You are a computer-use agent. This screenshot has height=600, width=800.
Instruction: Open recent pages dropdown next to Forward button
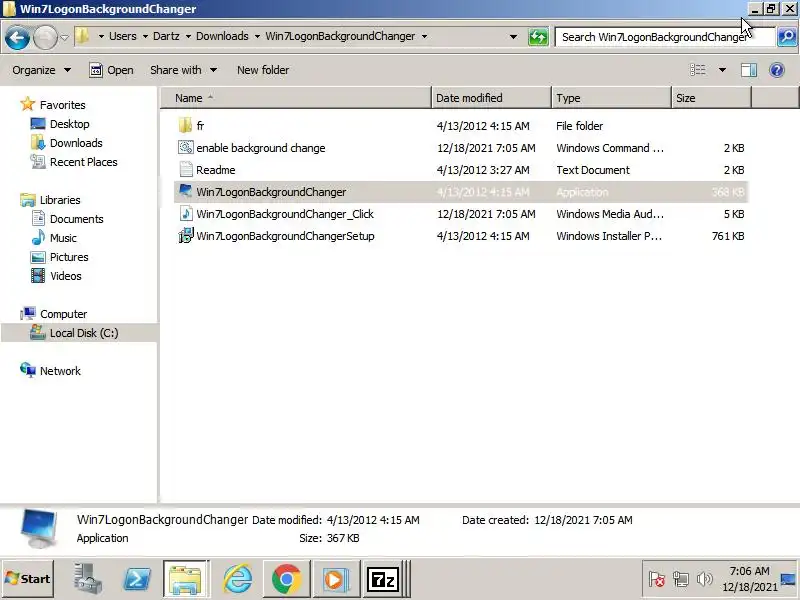pyautogui.click(x=64, y=37)
